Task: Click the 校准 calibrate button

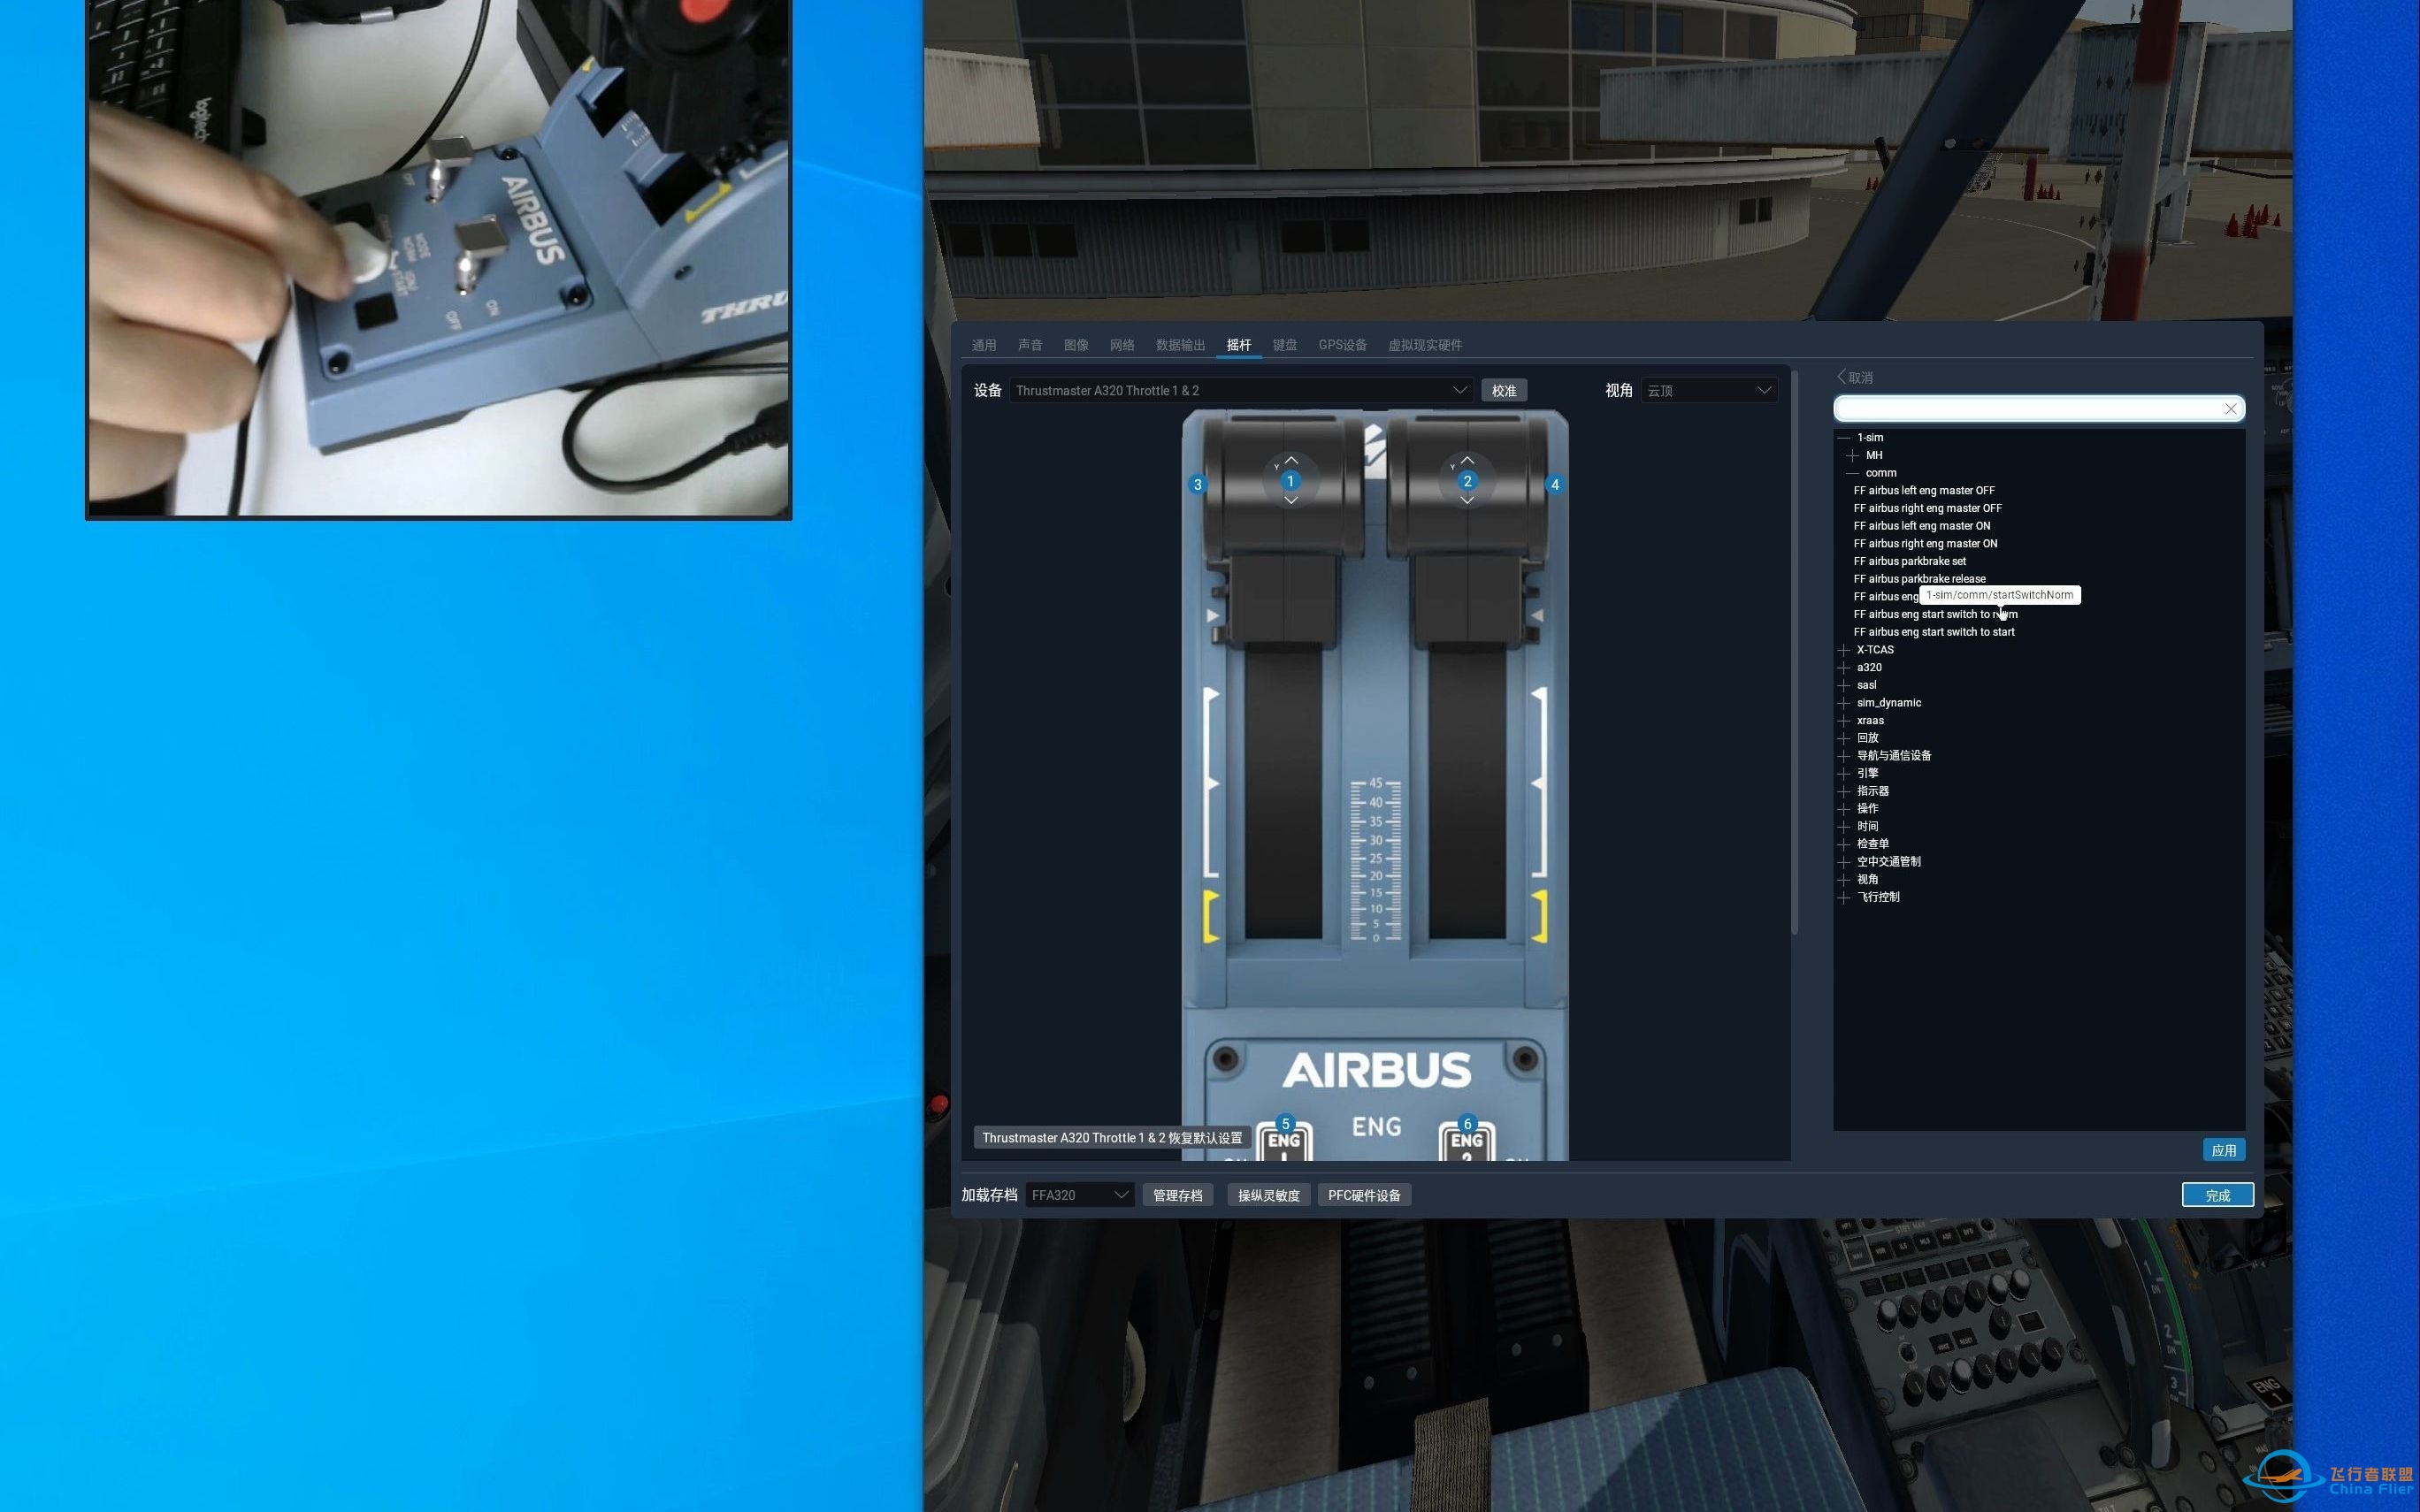Action: tap(1504, 391)
